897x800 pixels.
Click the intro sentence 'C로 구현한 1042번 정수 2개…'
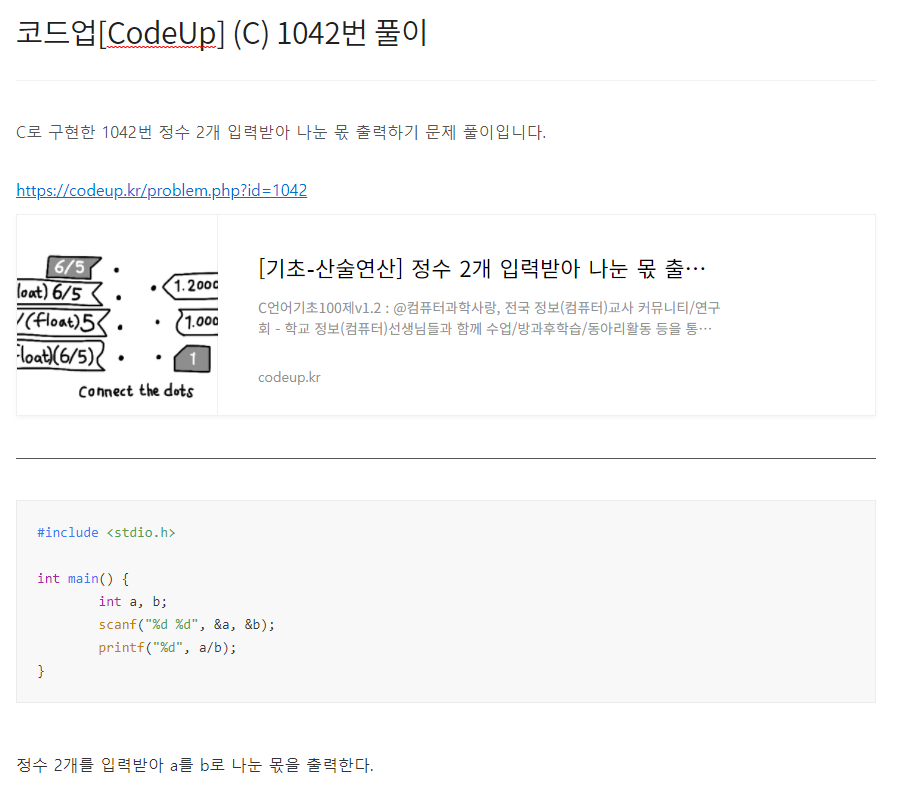coord(281,132)
